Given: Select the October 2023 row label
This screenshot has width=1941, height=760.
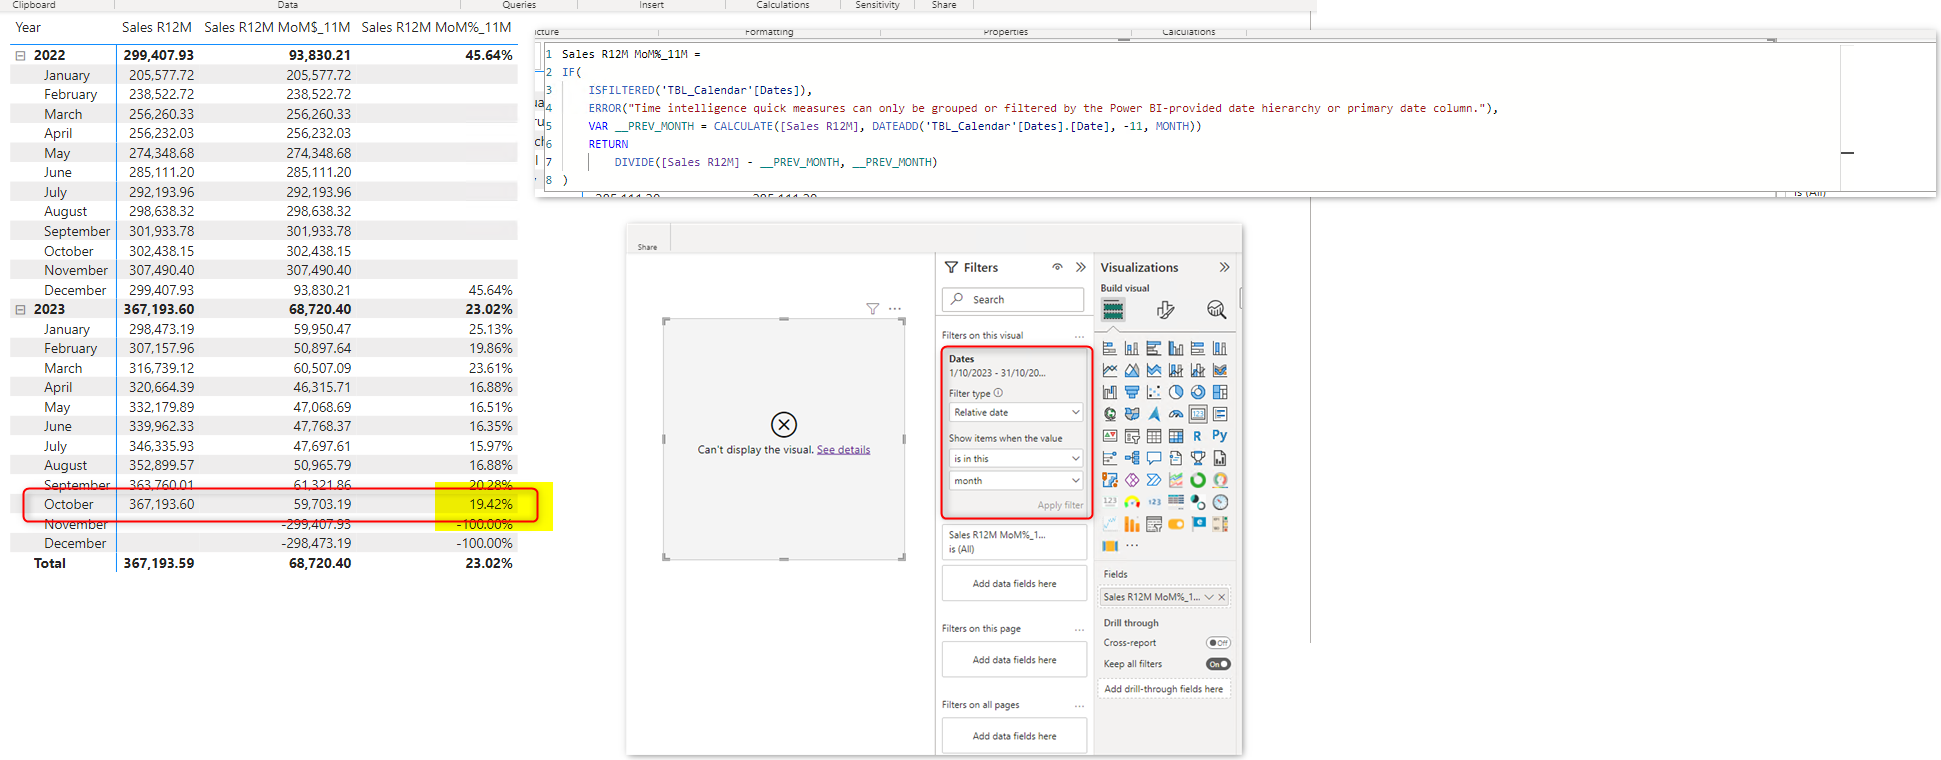Looking at the screenshot, I should 69,505.
